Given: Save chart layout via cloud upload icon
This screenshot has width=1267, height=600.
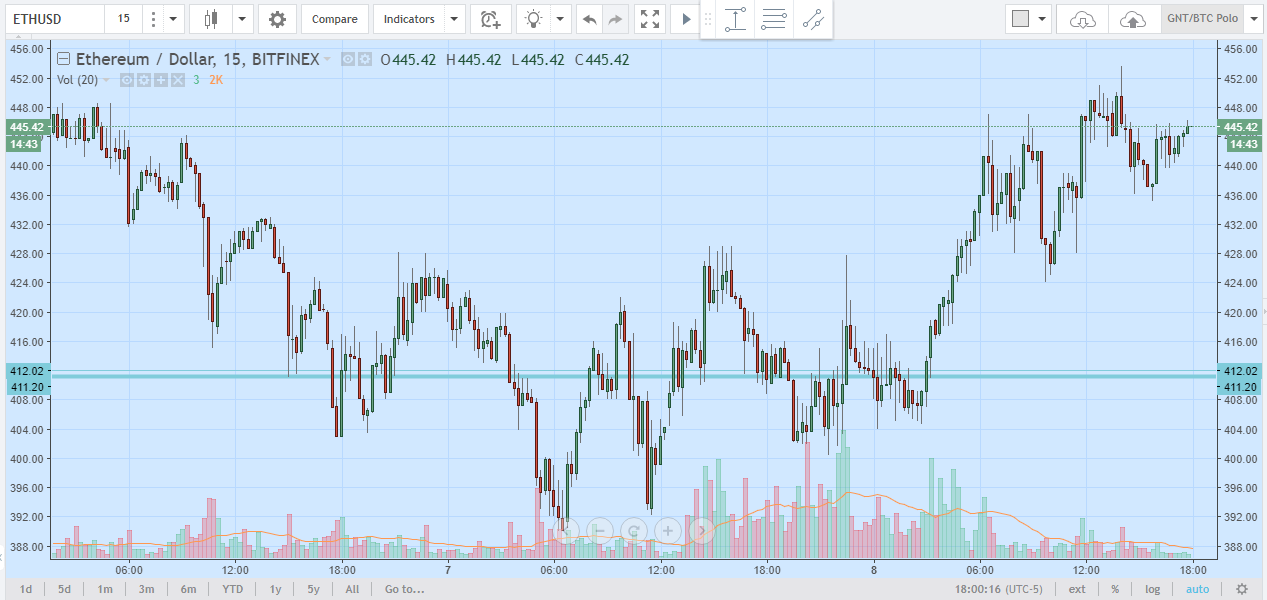Looking at the screenshot, I should [x=1133, y=19].
